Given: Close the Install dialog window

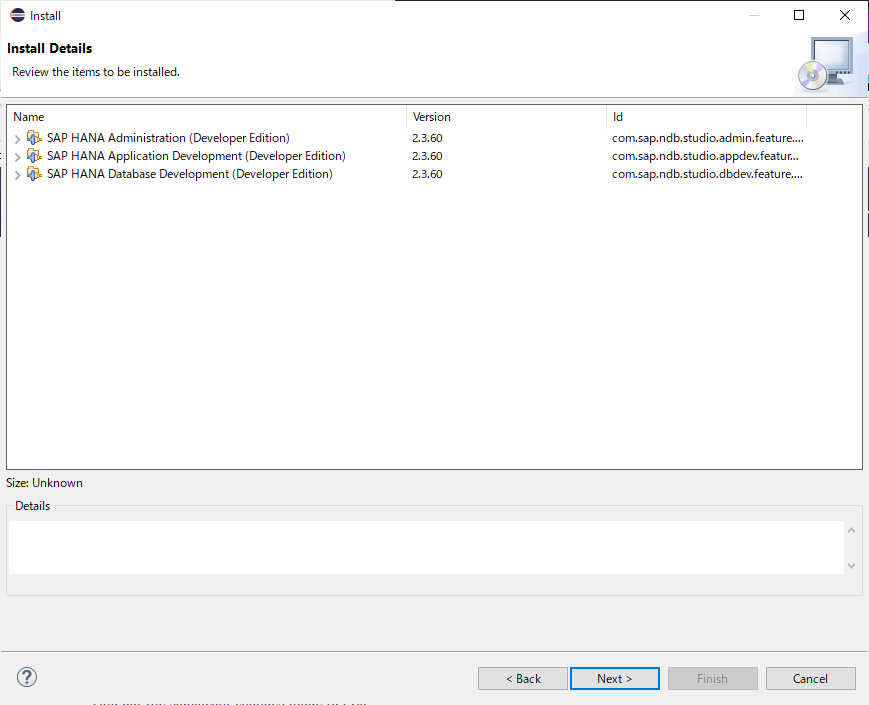Looking at the screenshot, I should pos(845,15).
